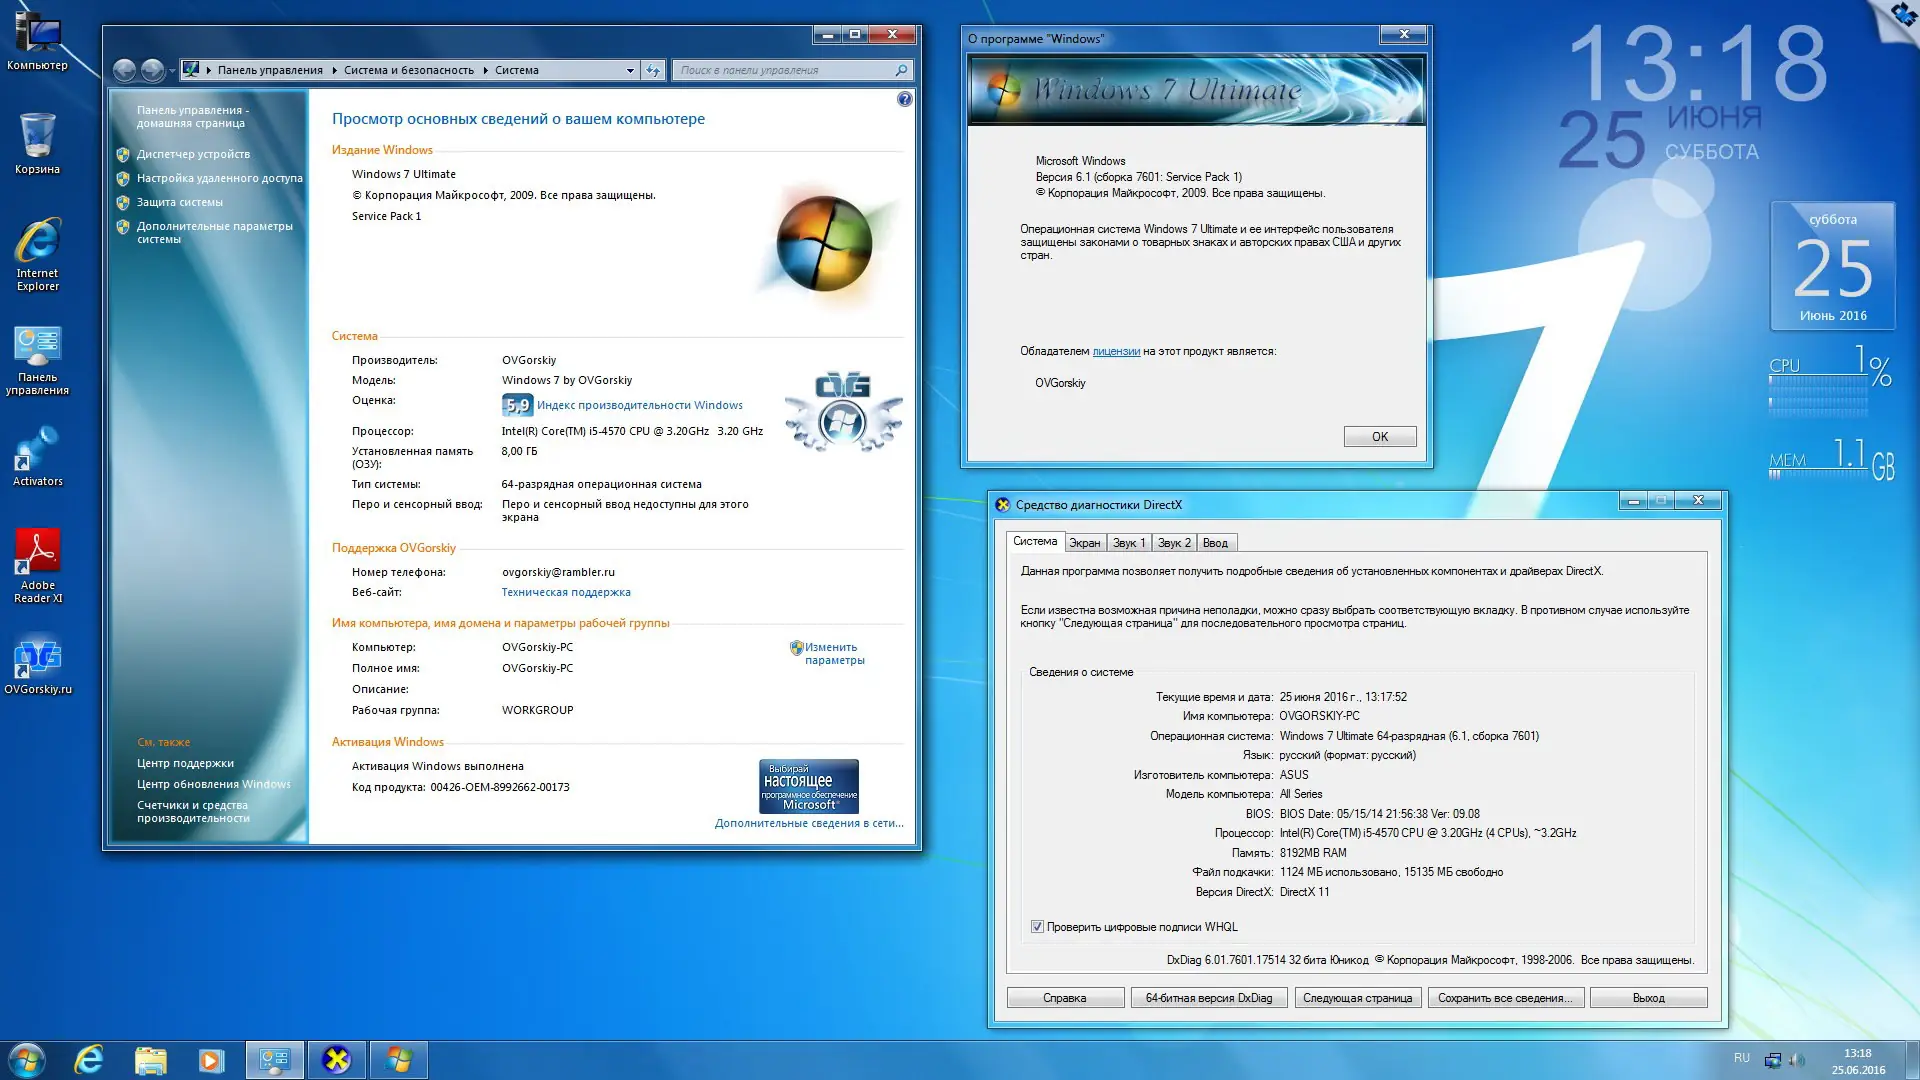Click the help question-mark icon in System window

pos(903,99)
